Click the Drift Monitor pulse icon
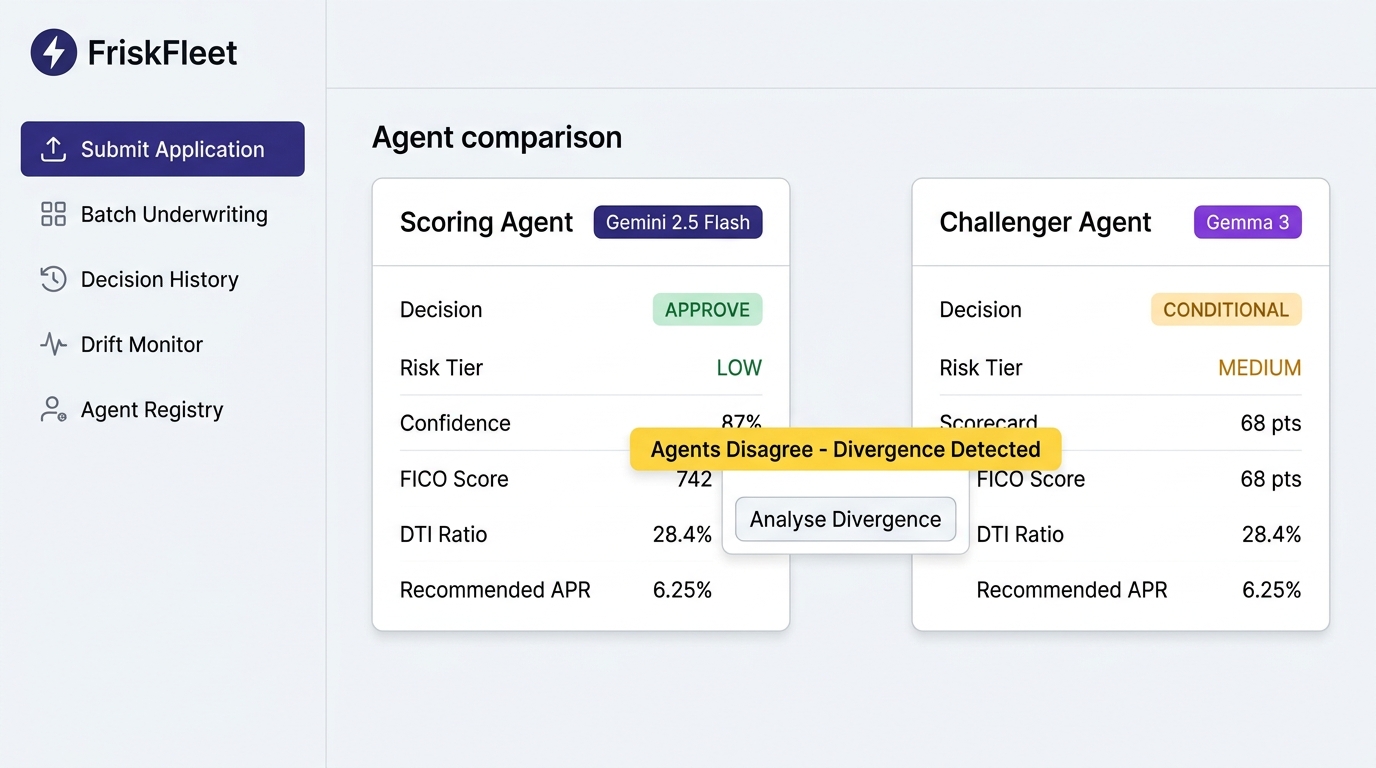Viewport: 1376px width, 768px height. pyautogui.click(x=53, y=344)
